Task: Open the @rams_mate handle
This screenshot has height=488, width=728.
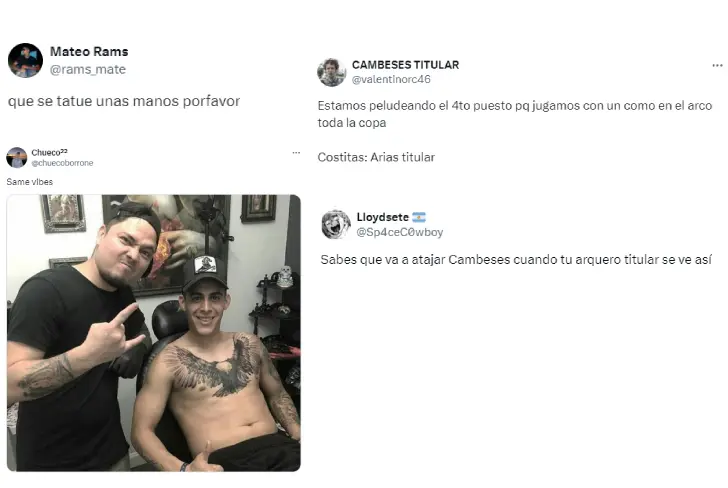Action: click(x=88, y=70)
